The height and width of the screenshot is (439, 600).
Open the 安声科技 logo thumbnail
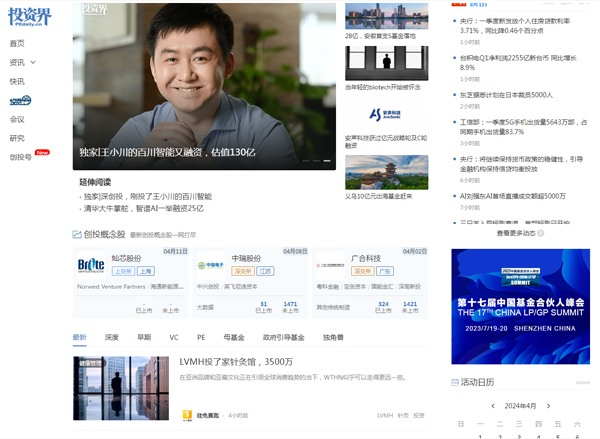[386, 114]
